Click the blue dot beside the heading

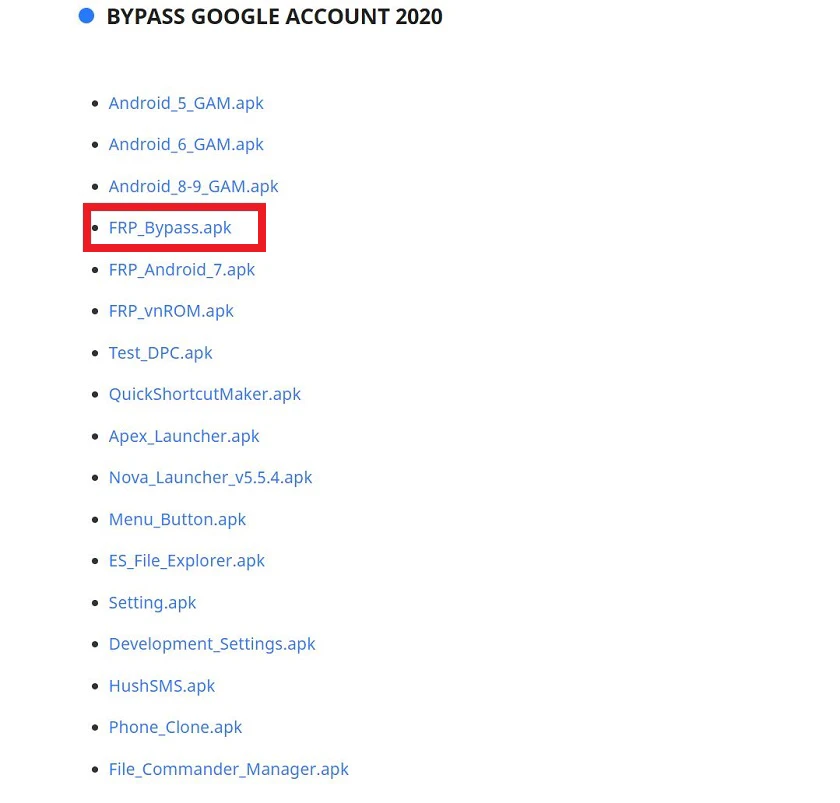[86, 16]
